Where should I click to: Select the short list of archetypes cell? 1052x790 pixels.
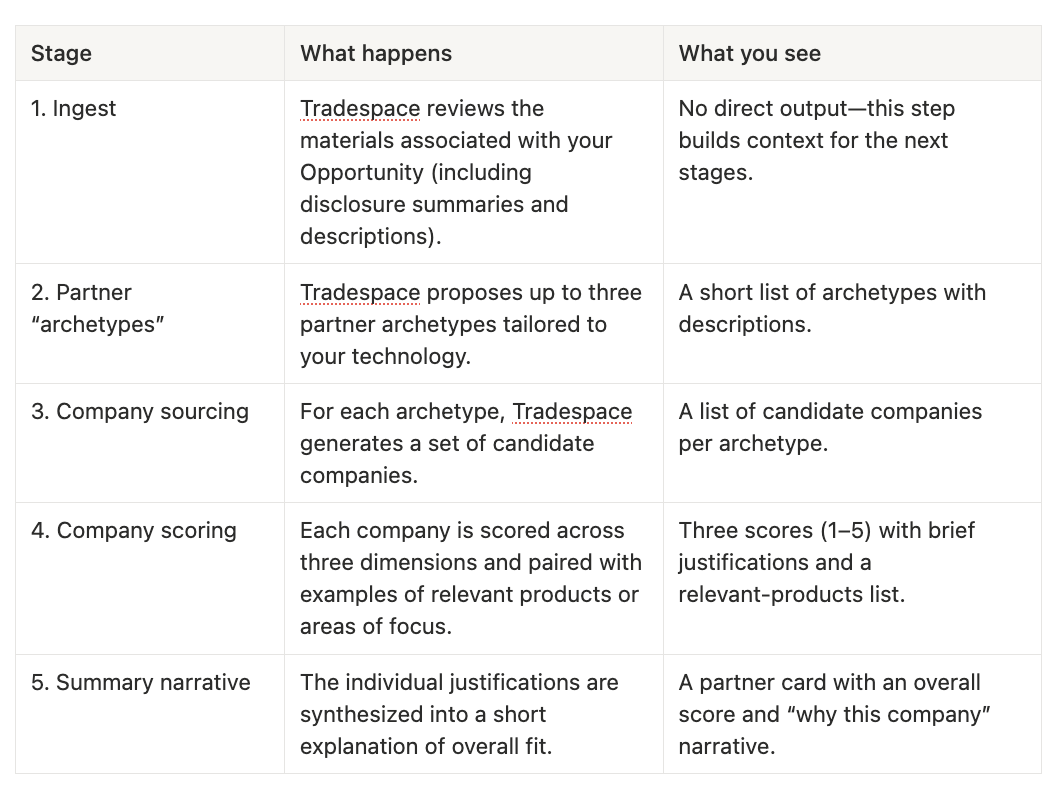(x=852, y=324)
